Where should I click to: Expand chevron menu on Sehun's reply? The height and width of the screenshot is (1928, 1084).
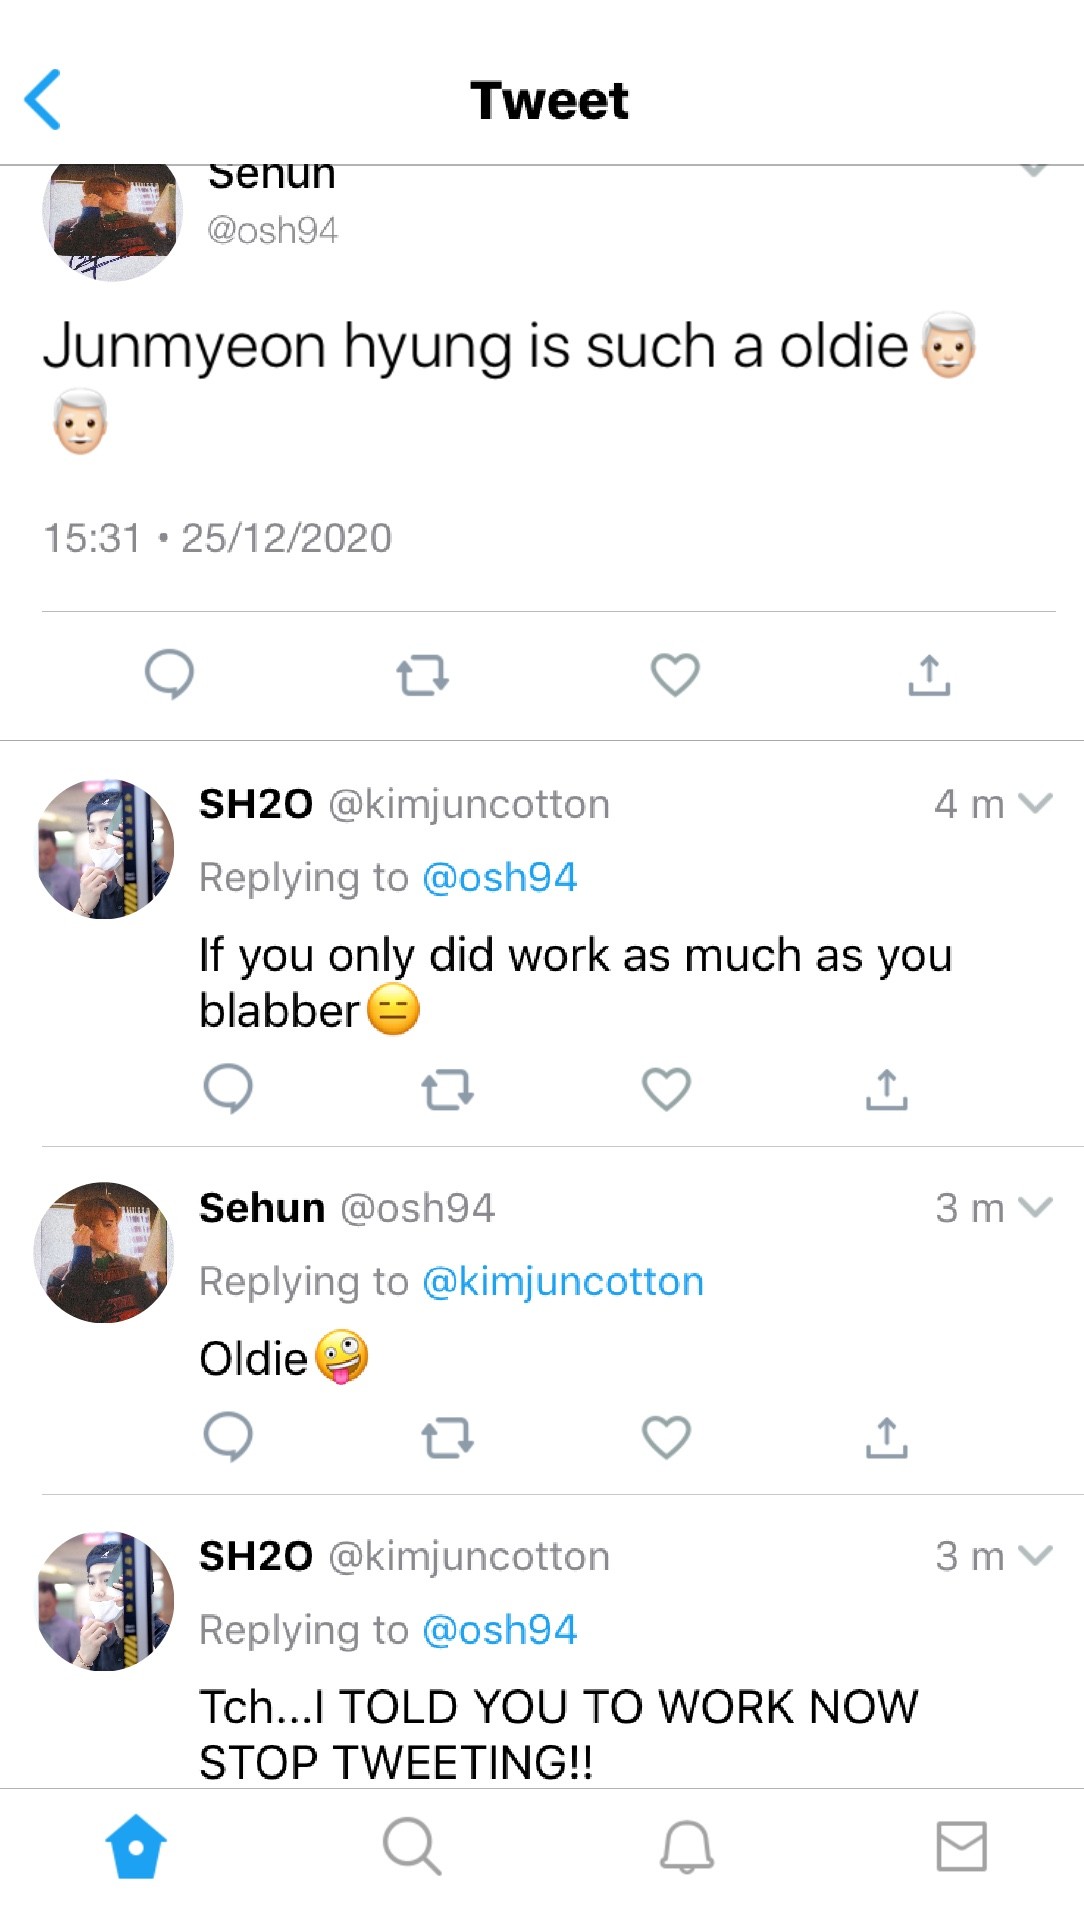1035,1207
